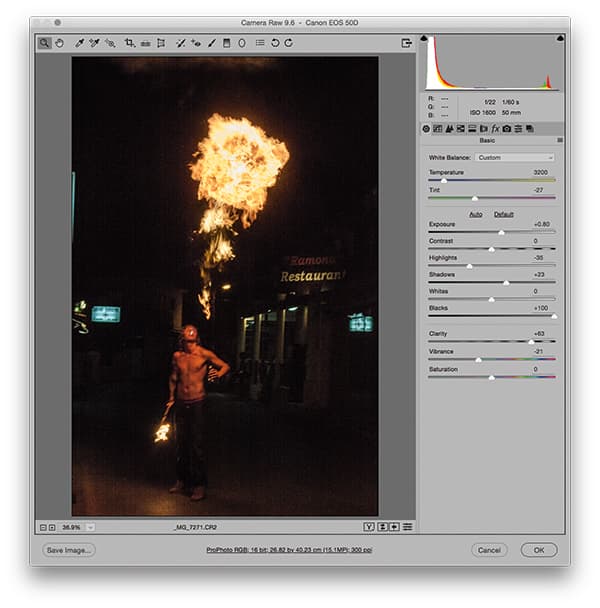The height and width of the screenshot is (608, 600).
Task: Click the Tint slider handle
Action: pos(475,199)
